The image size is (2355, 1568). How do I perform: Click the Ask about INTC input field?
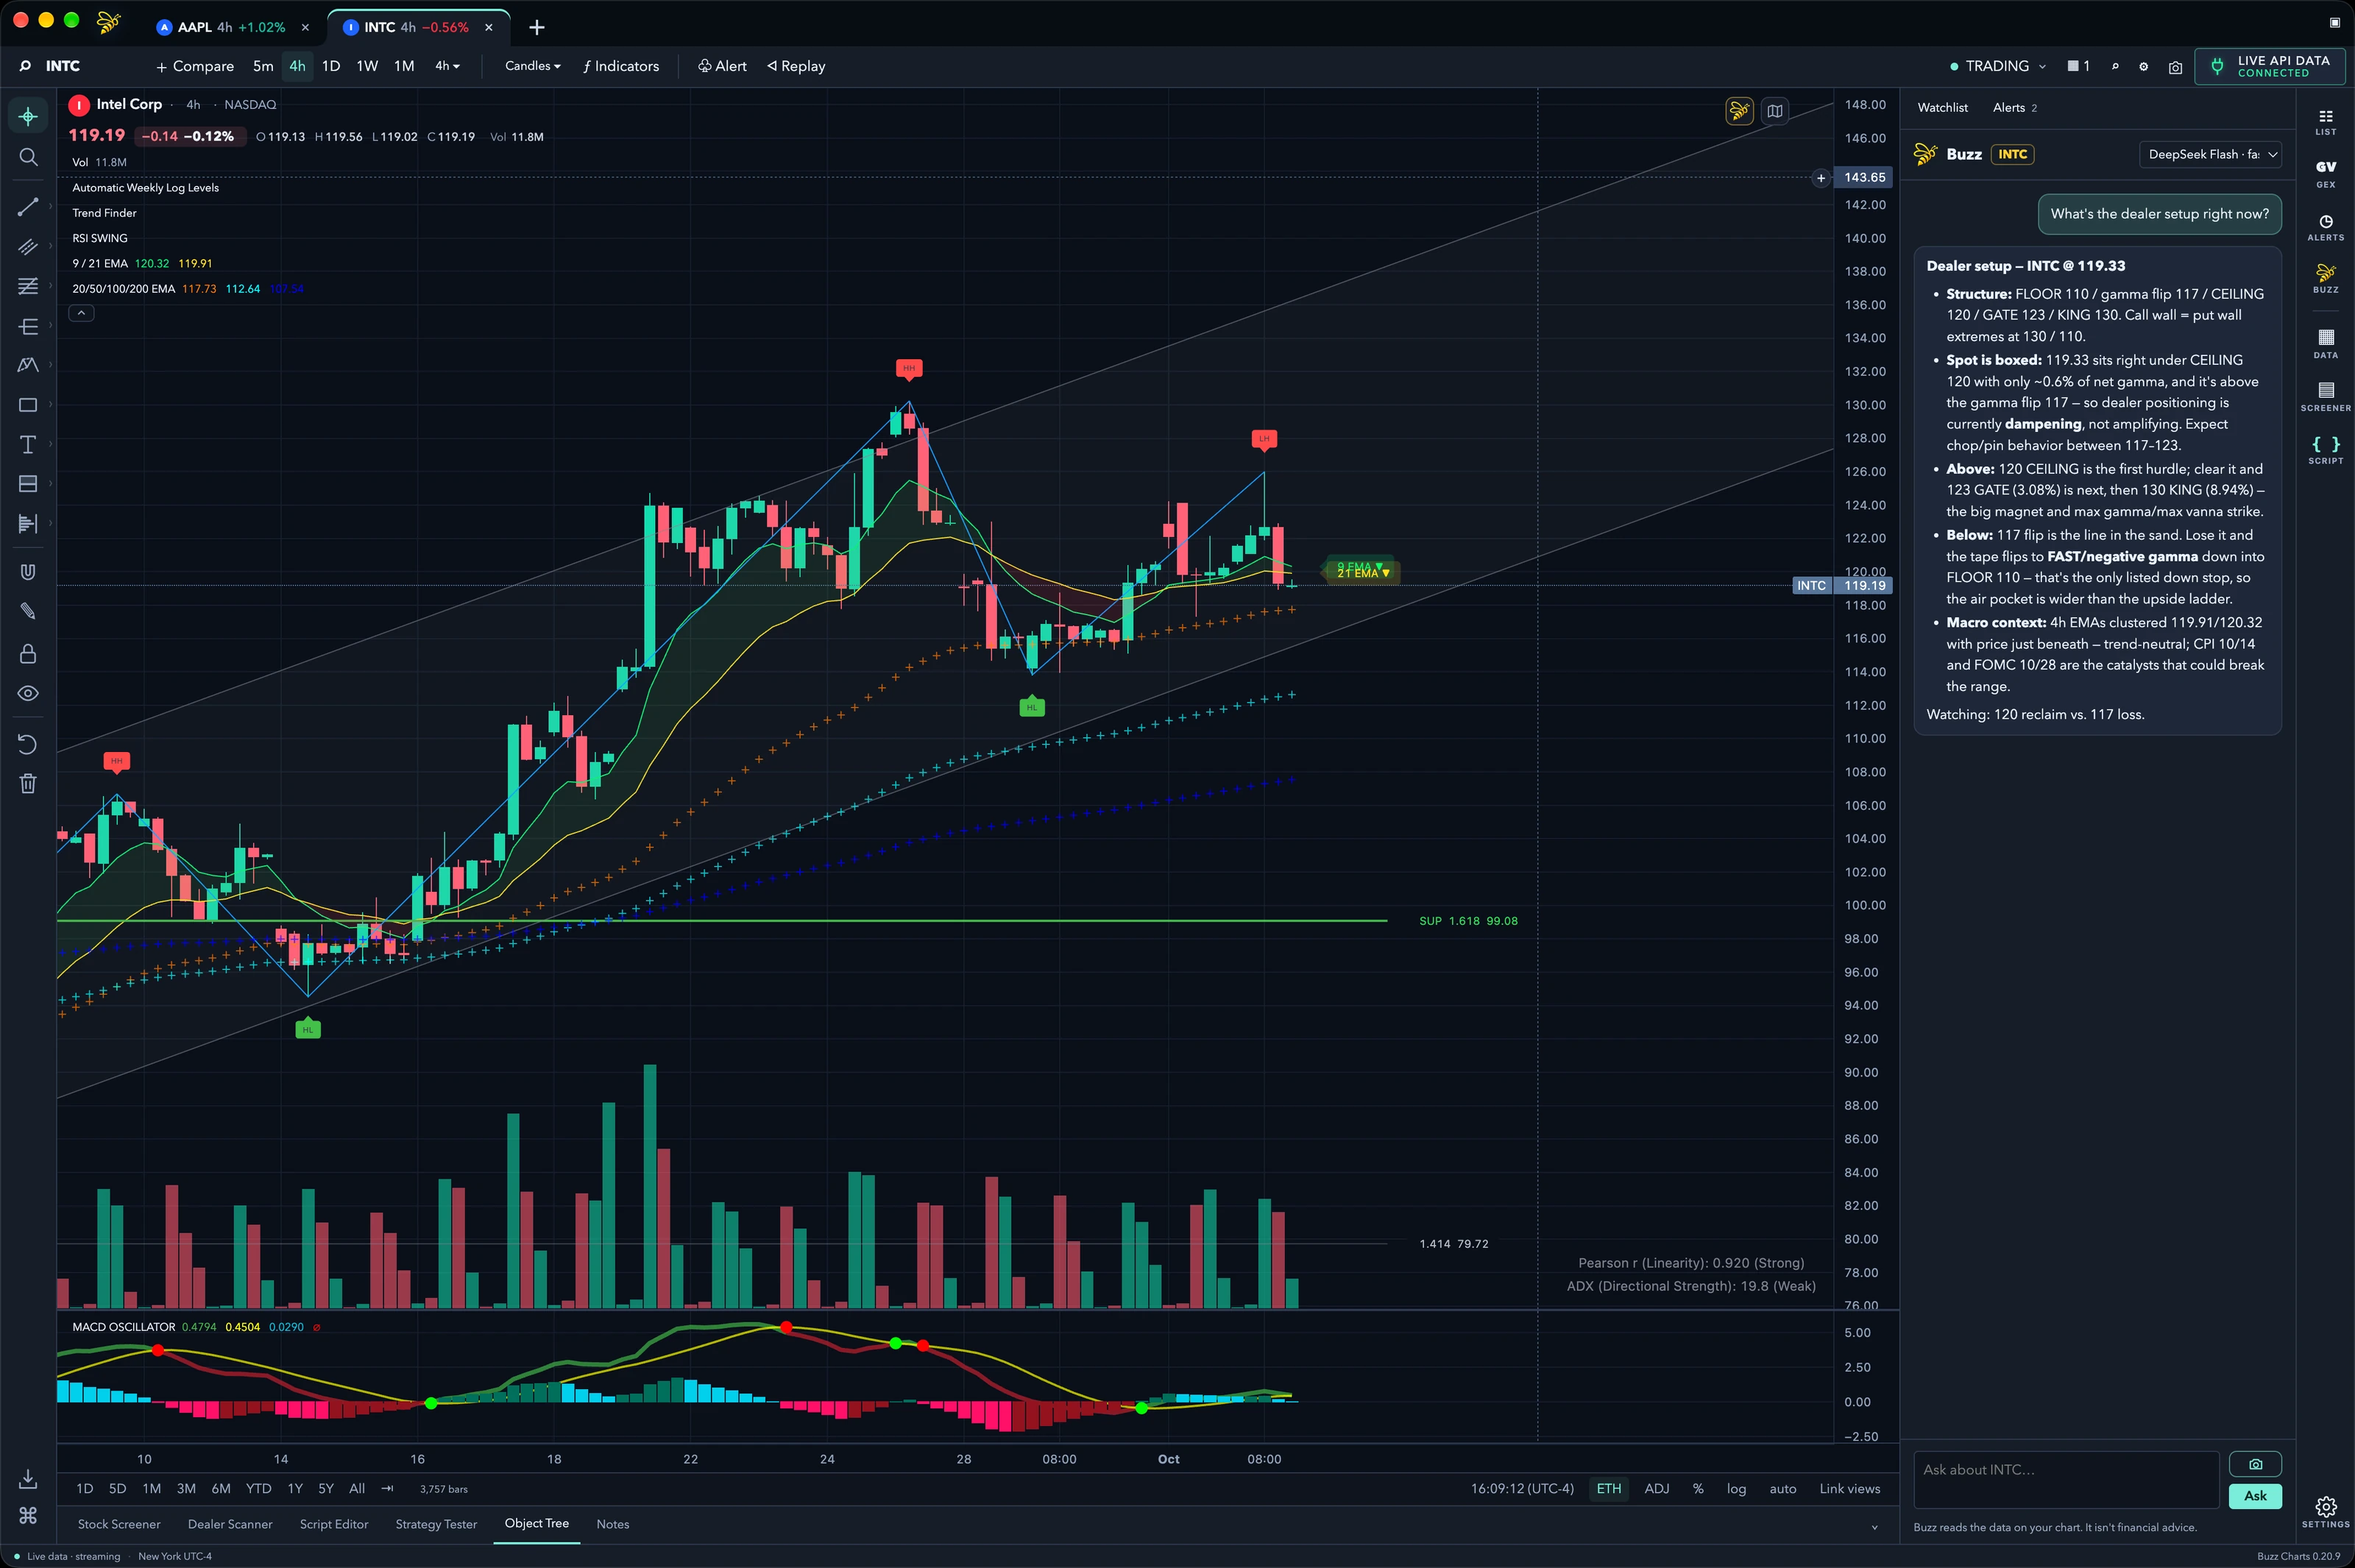pyautogui.click(x=2066, y=1479)
